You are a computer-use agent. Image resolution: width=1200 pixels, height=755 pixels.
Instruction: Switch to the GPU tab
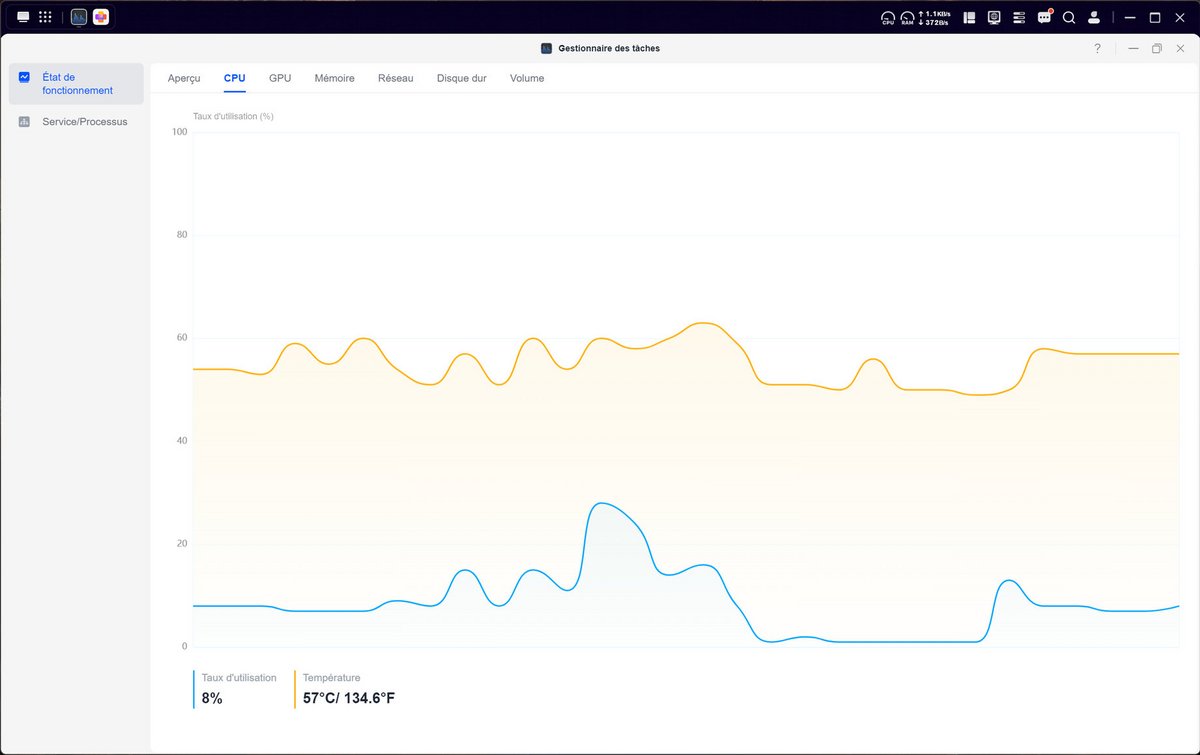tap(280, 78)
